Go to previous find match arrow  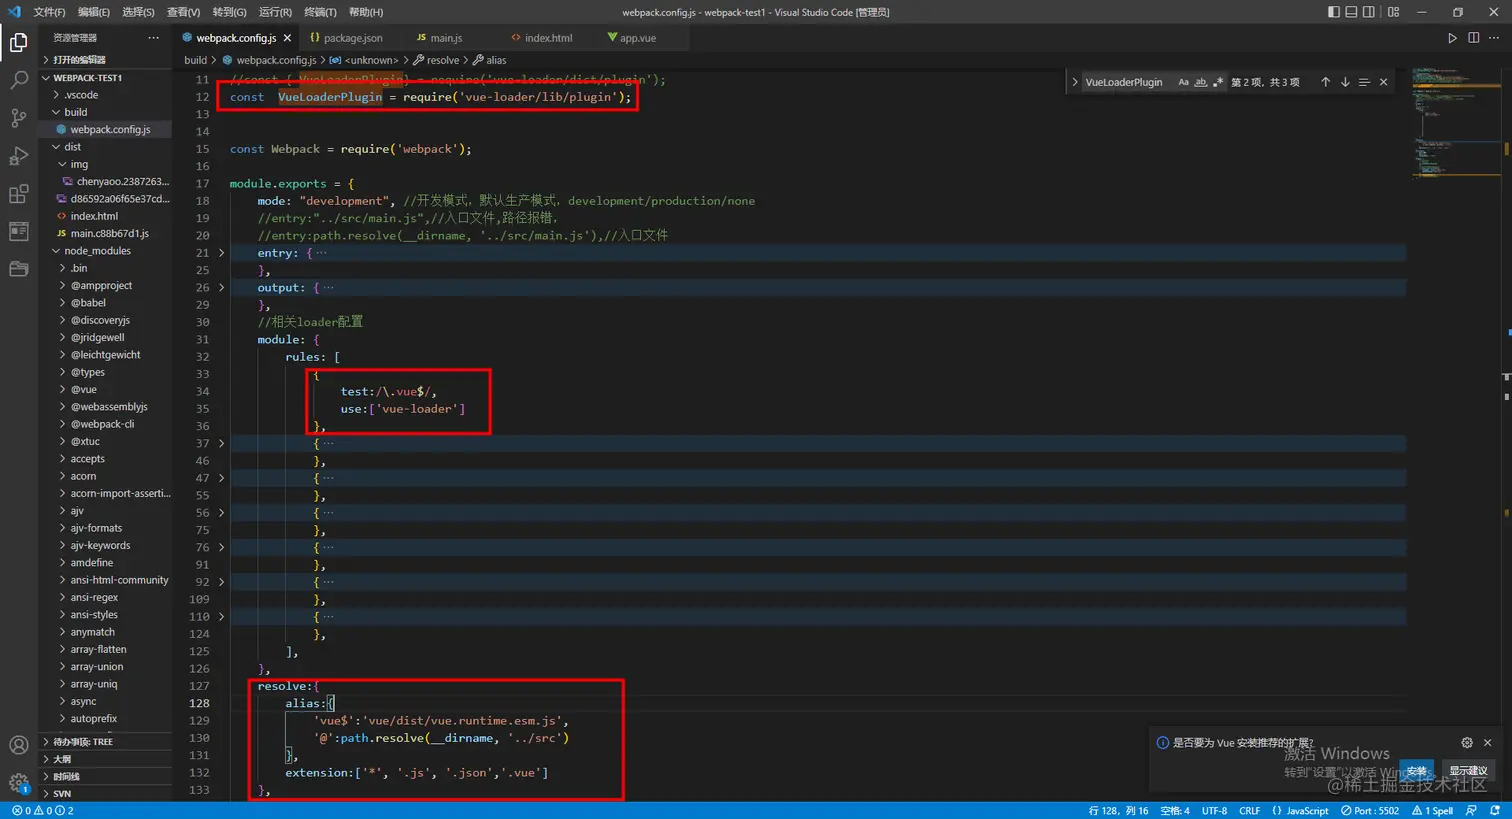(1325, 82)
